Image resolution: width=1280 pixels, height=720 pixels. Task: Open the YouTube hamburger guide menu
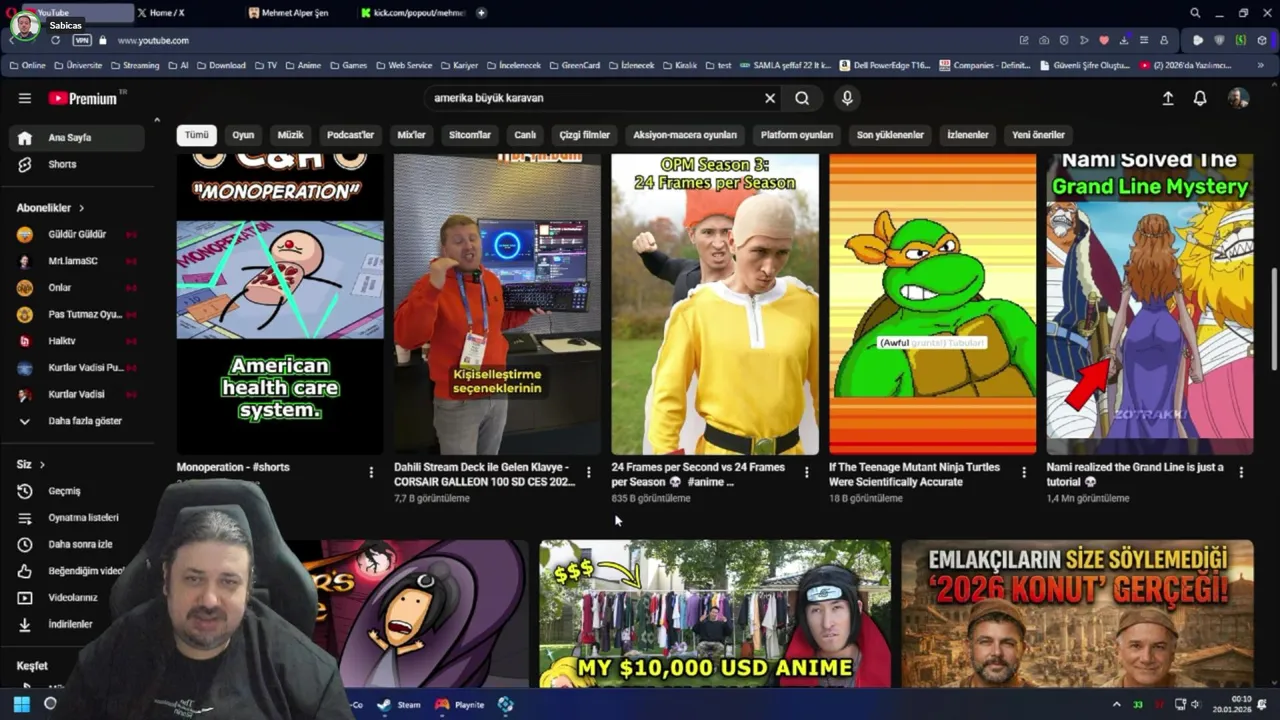coord(24,98)
